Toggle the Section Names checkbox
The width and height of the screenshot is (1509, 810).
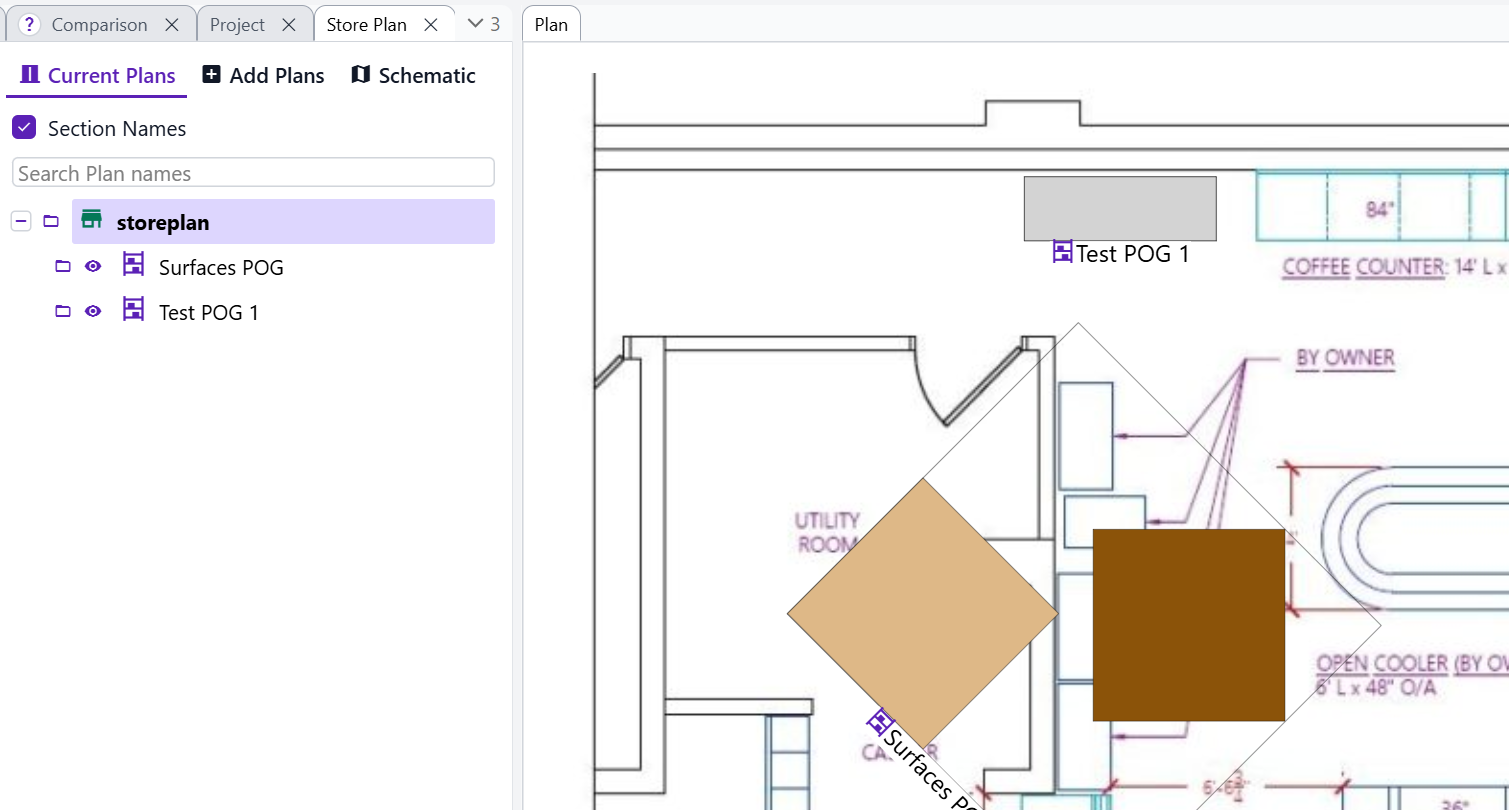tap(24, 128)
